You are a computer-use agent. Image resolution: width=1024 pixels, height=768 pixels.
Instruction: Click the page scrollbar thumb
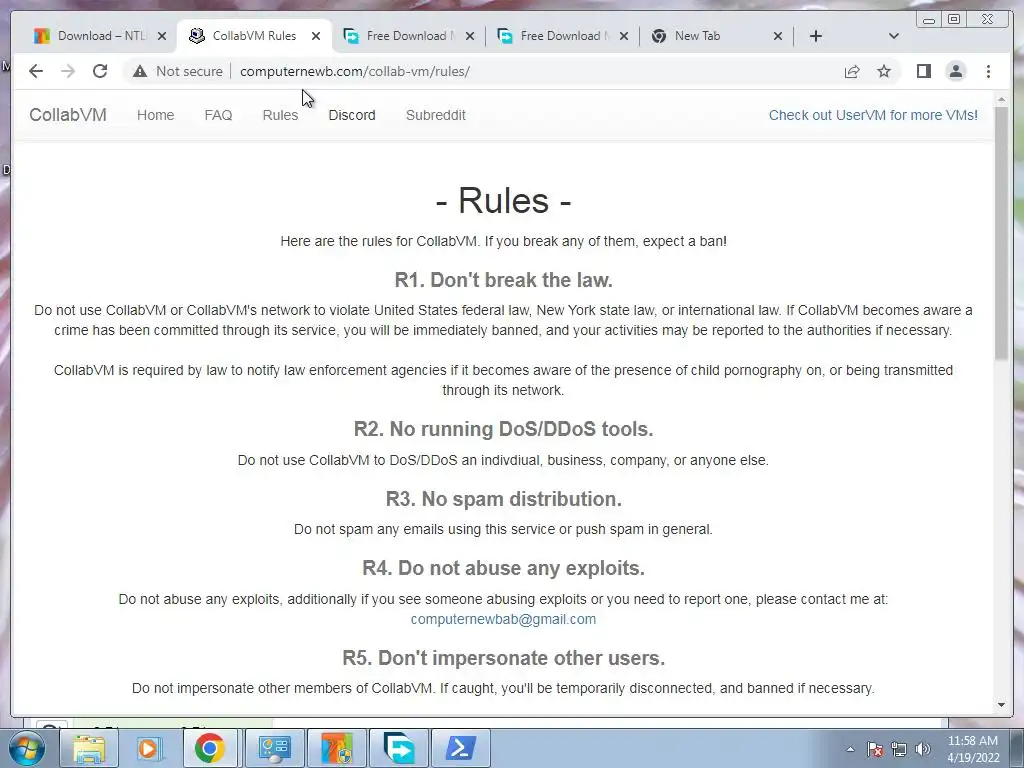point(1002,233)
